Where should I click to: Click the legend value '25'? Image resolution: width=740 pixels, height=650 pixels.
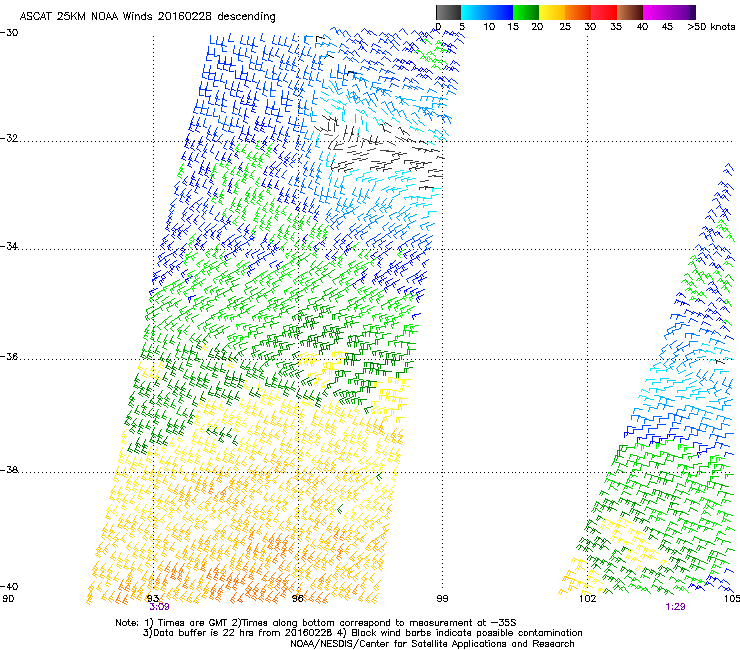coord(565,27)
